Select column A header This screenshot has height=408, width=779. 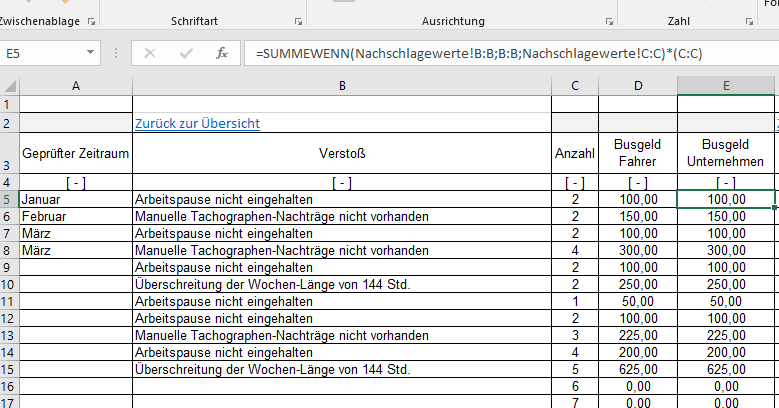tap(76, 86)
